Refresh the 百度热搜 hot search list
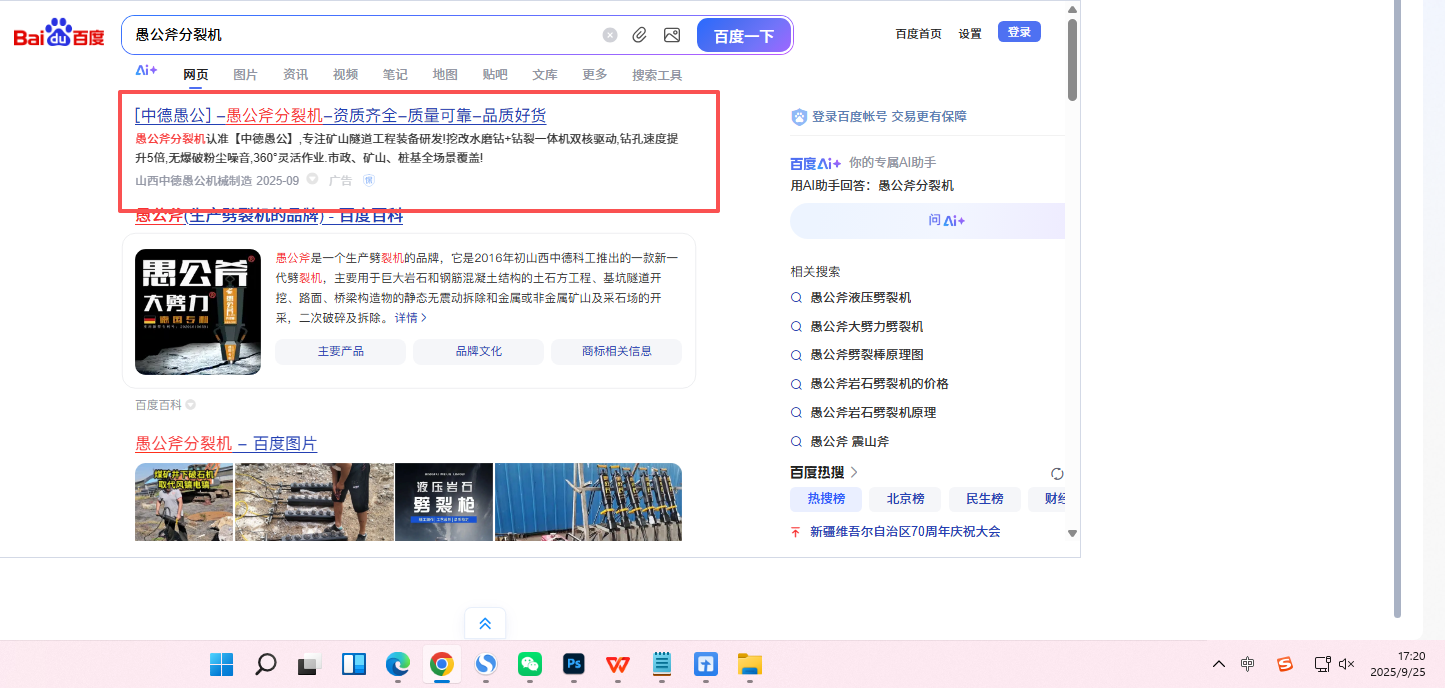This screenshot has height=688, width=1445. (x=1057, y=473)
